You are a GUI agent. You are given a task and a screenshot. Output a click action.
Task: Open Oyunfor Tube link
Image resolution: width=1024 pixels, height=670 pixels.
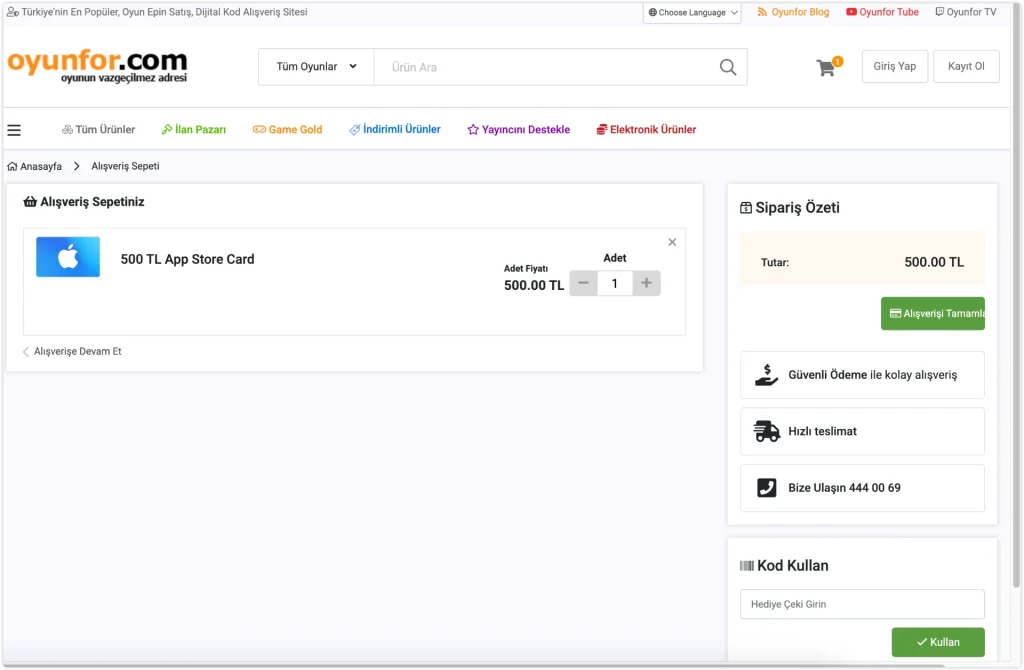pos(882,12)
